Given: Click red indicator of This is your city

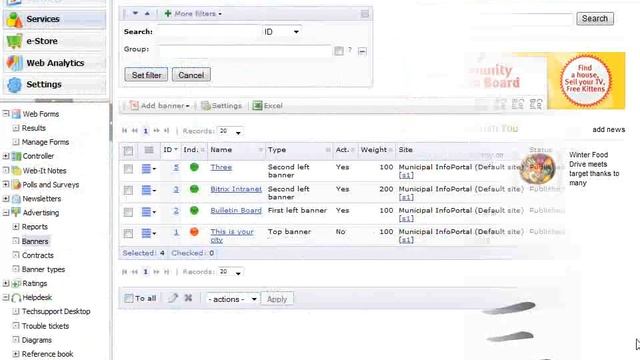Looking at the screenshot, I should click(194, 231).
